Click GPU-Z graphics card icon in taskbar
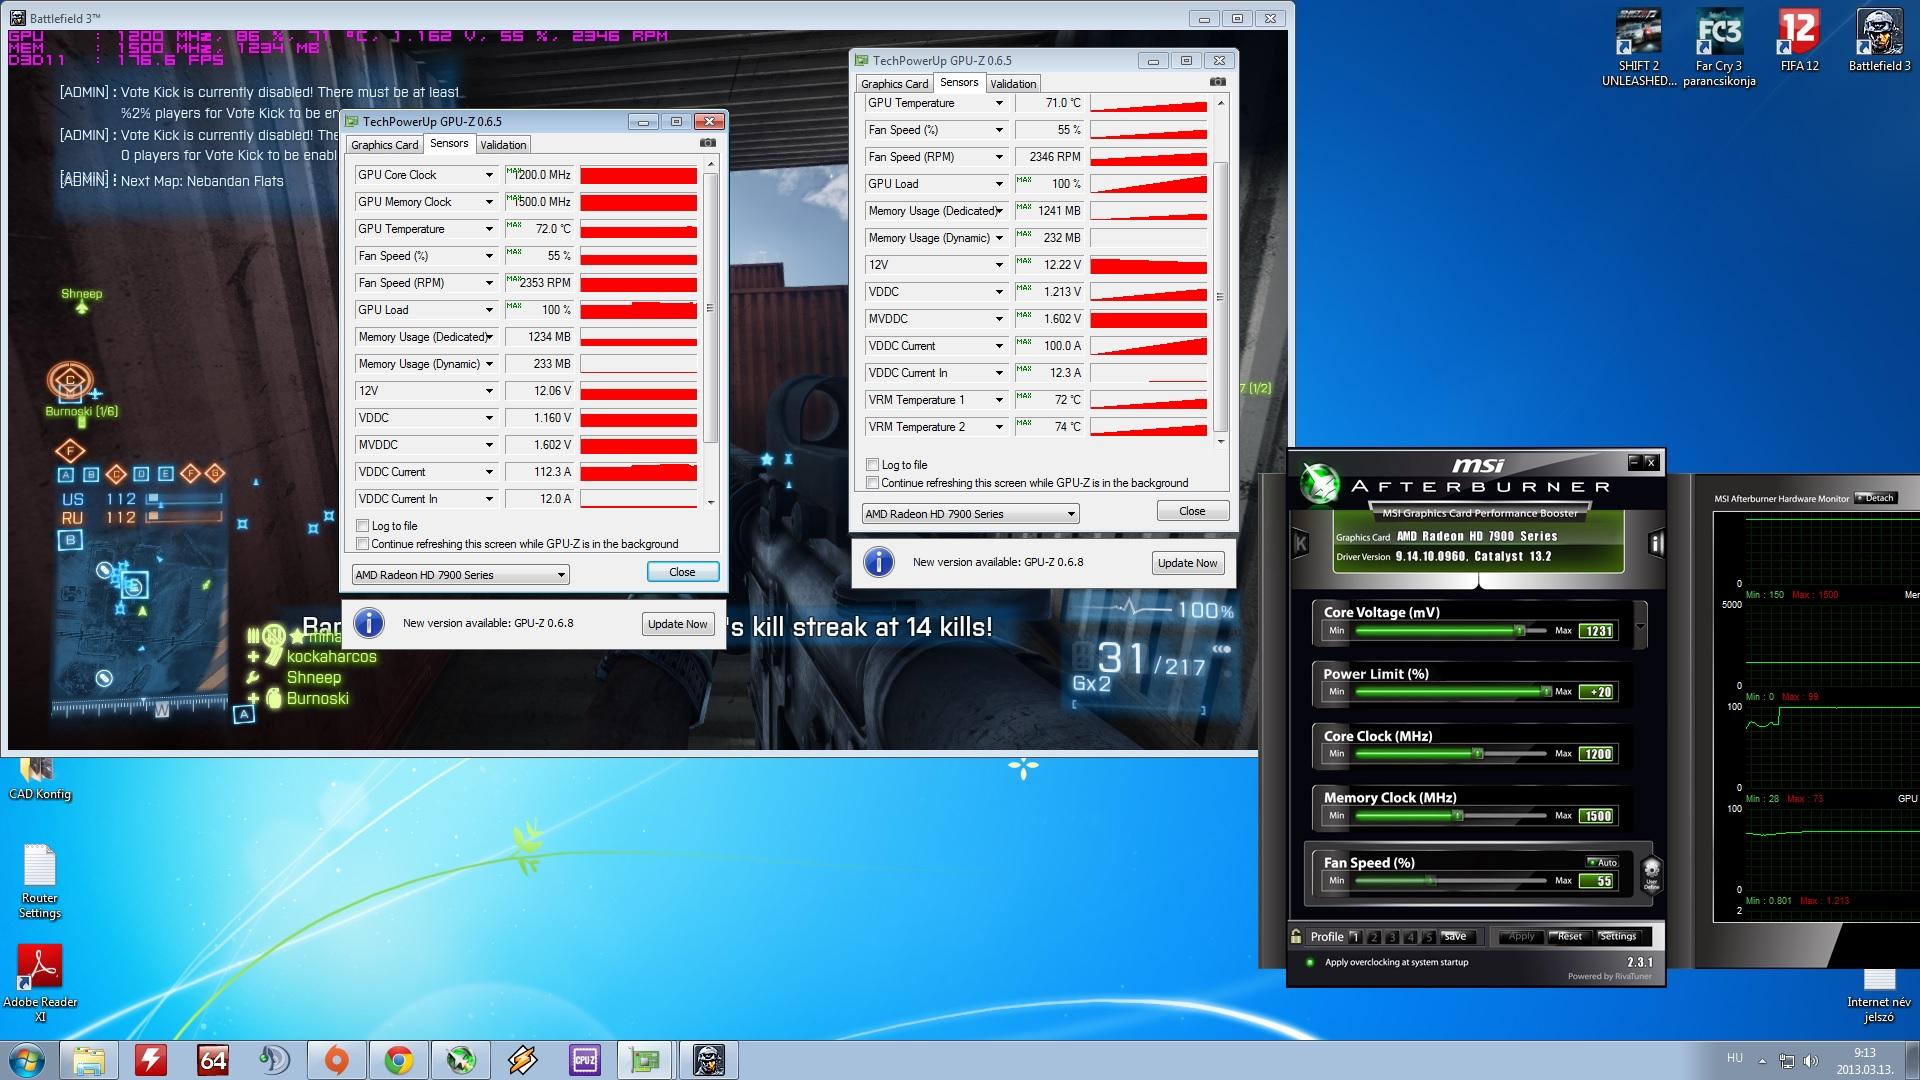This screenshot has height=1080, width=1920. click(645, 1060)
